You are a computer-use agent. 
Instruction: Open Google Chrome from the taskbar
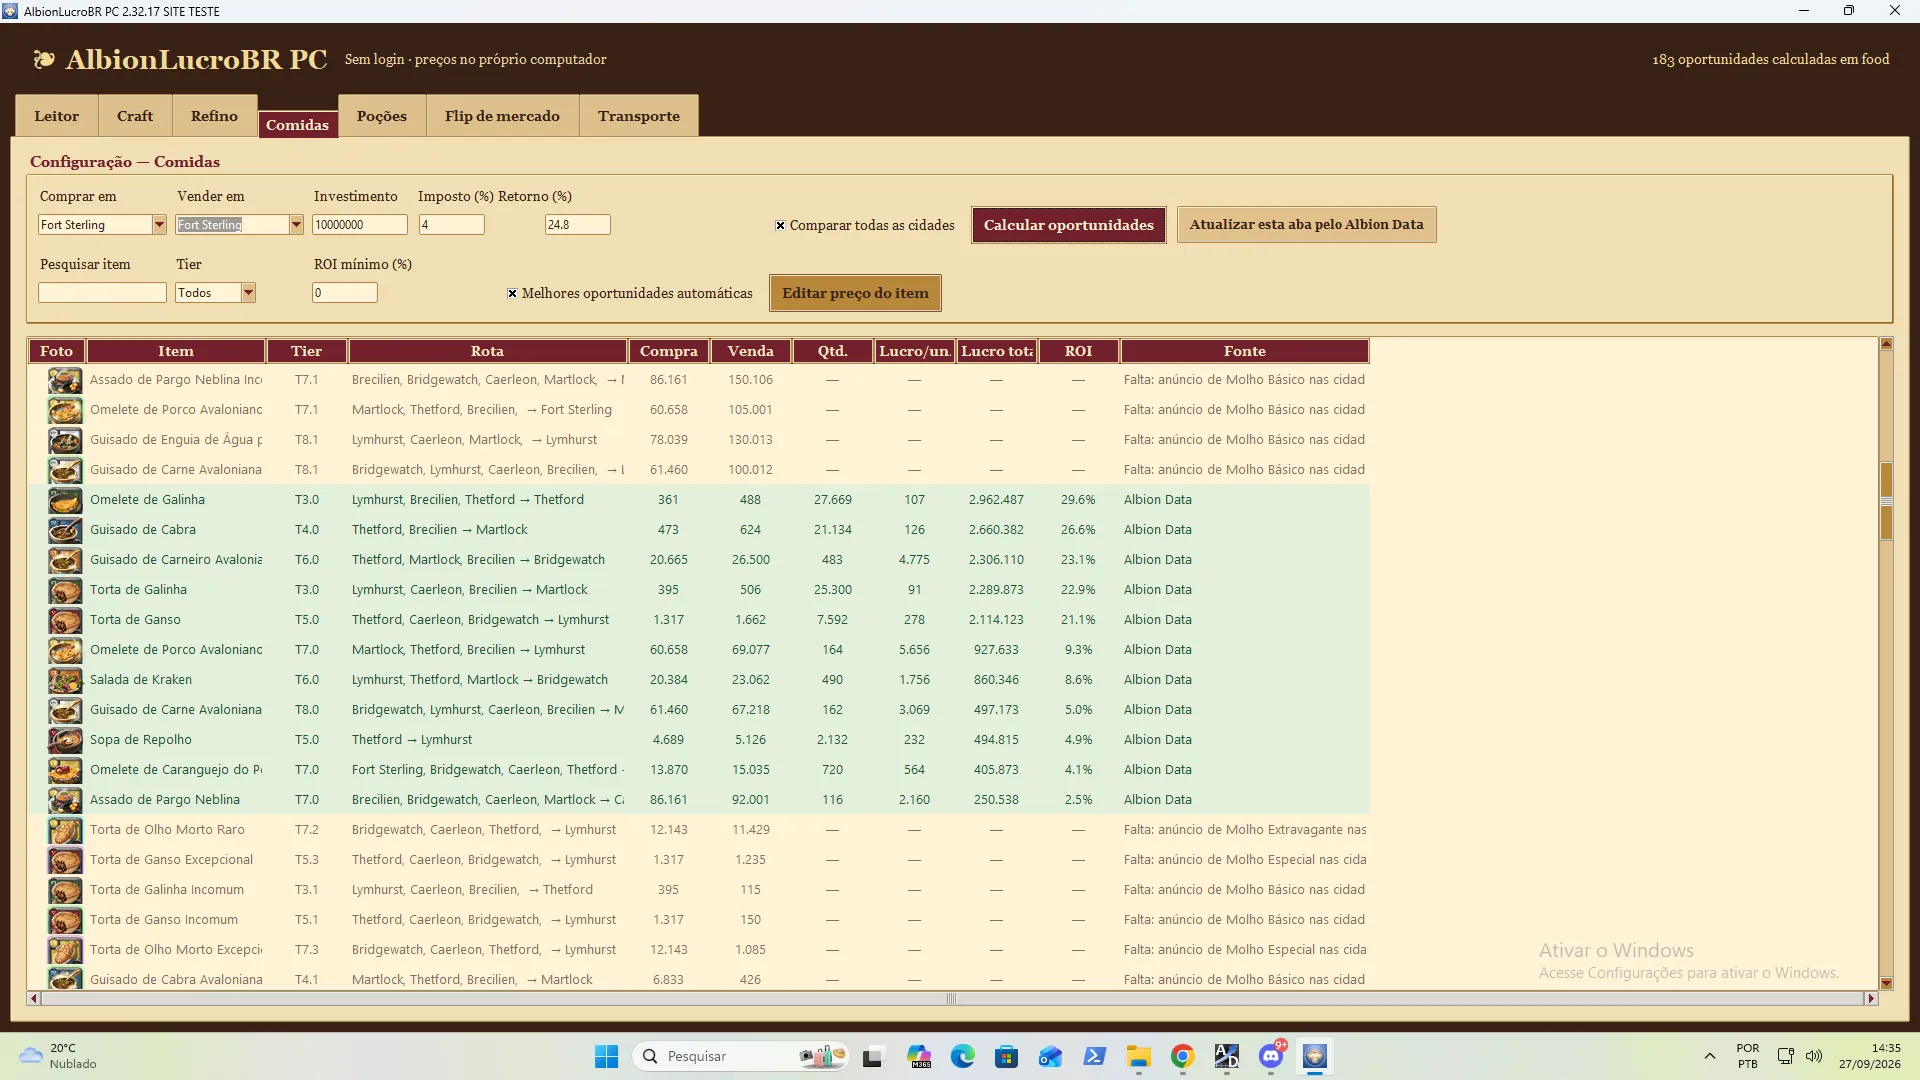pyautogui.click(x=1183, y=1056)
